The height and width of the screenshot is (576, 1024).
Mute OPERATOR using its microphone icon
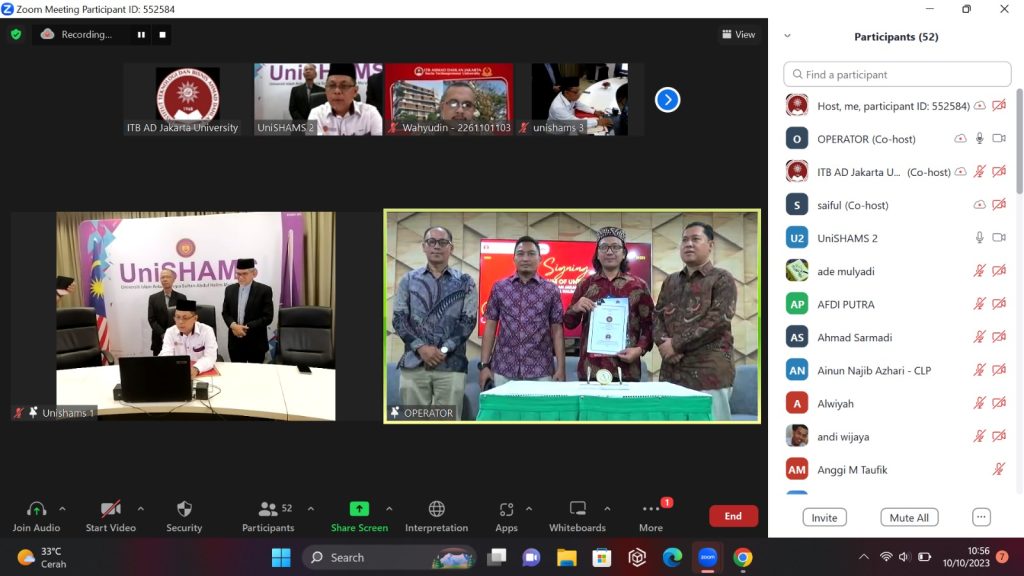point(980,138)
